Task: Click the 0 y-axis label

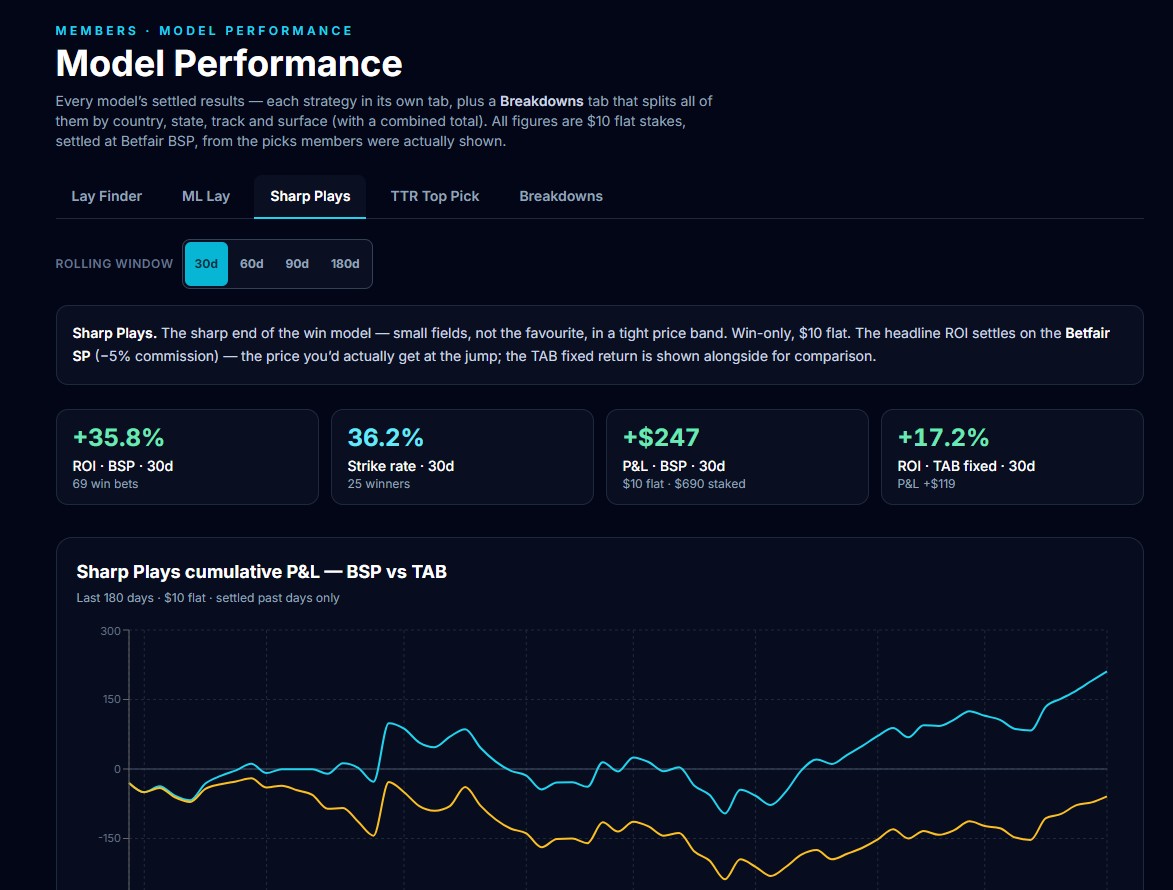Action: click(x=117, y=769)
